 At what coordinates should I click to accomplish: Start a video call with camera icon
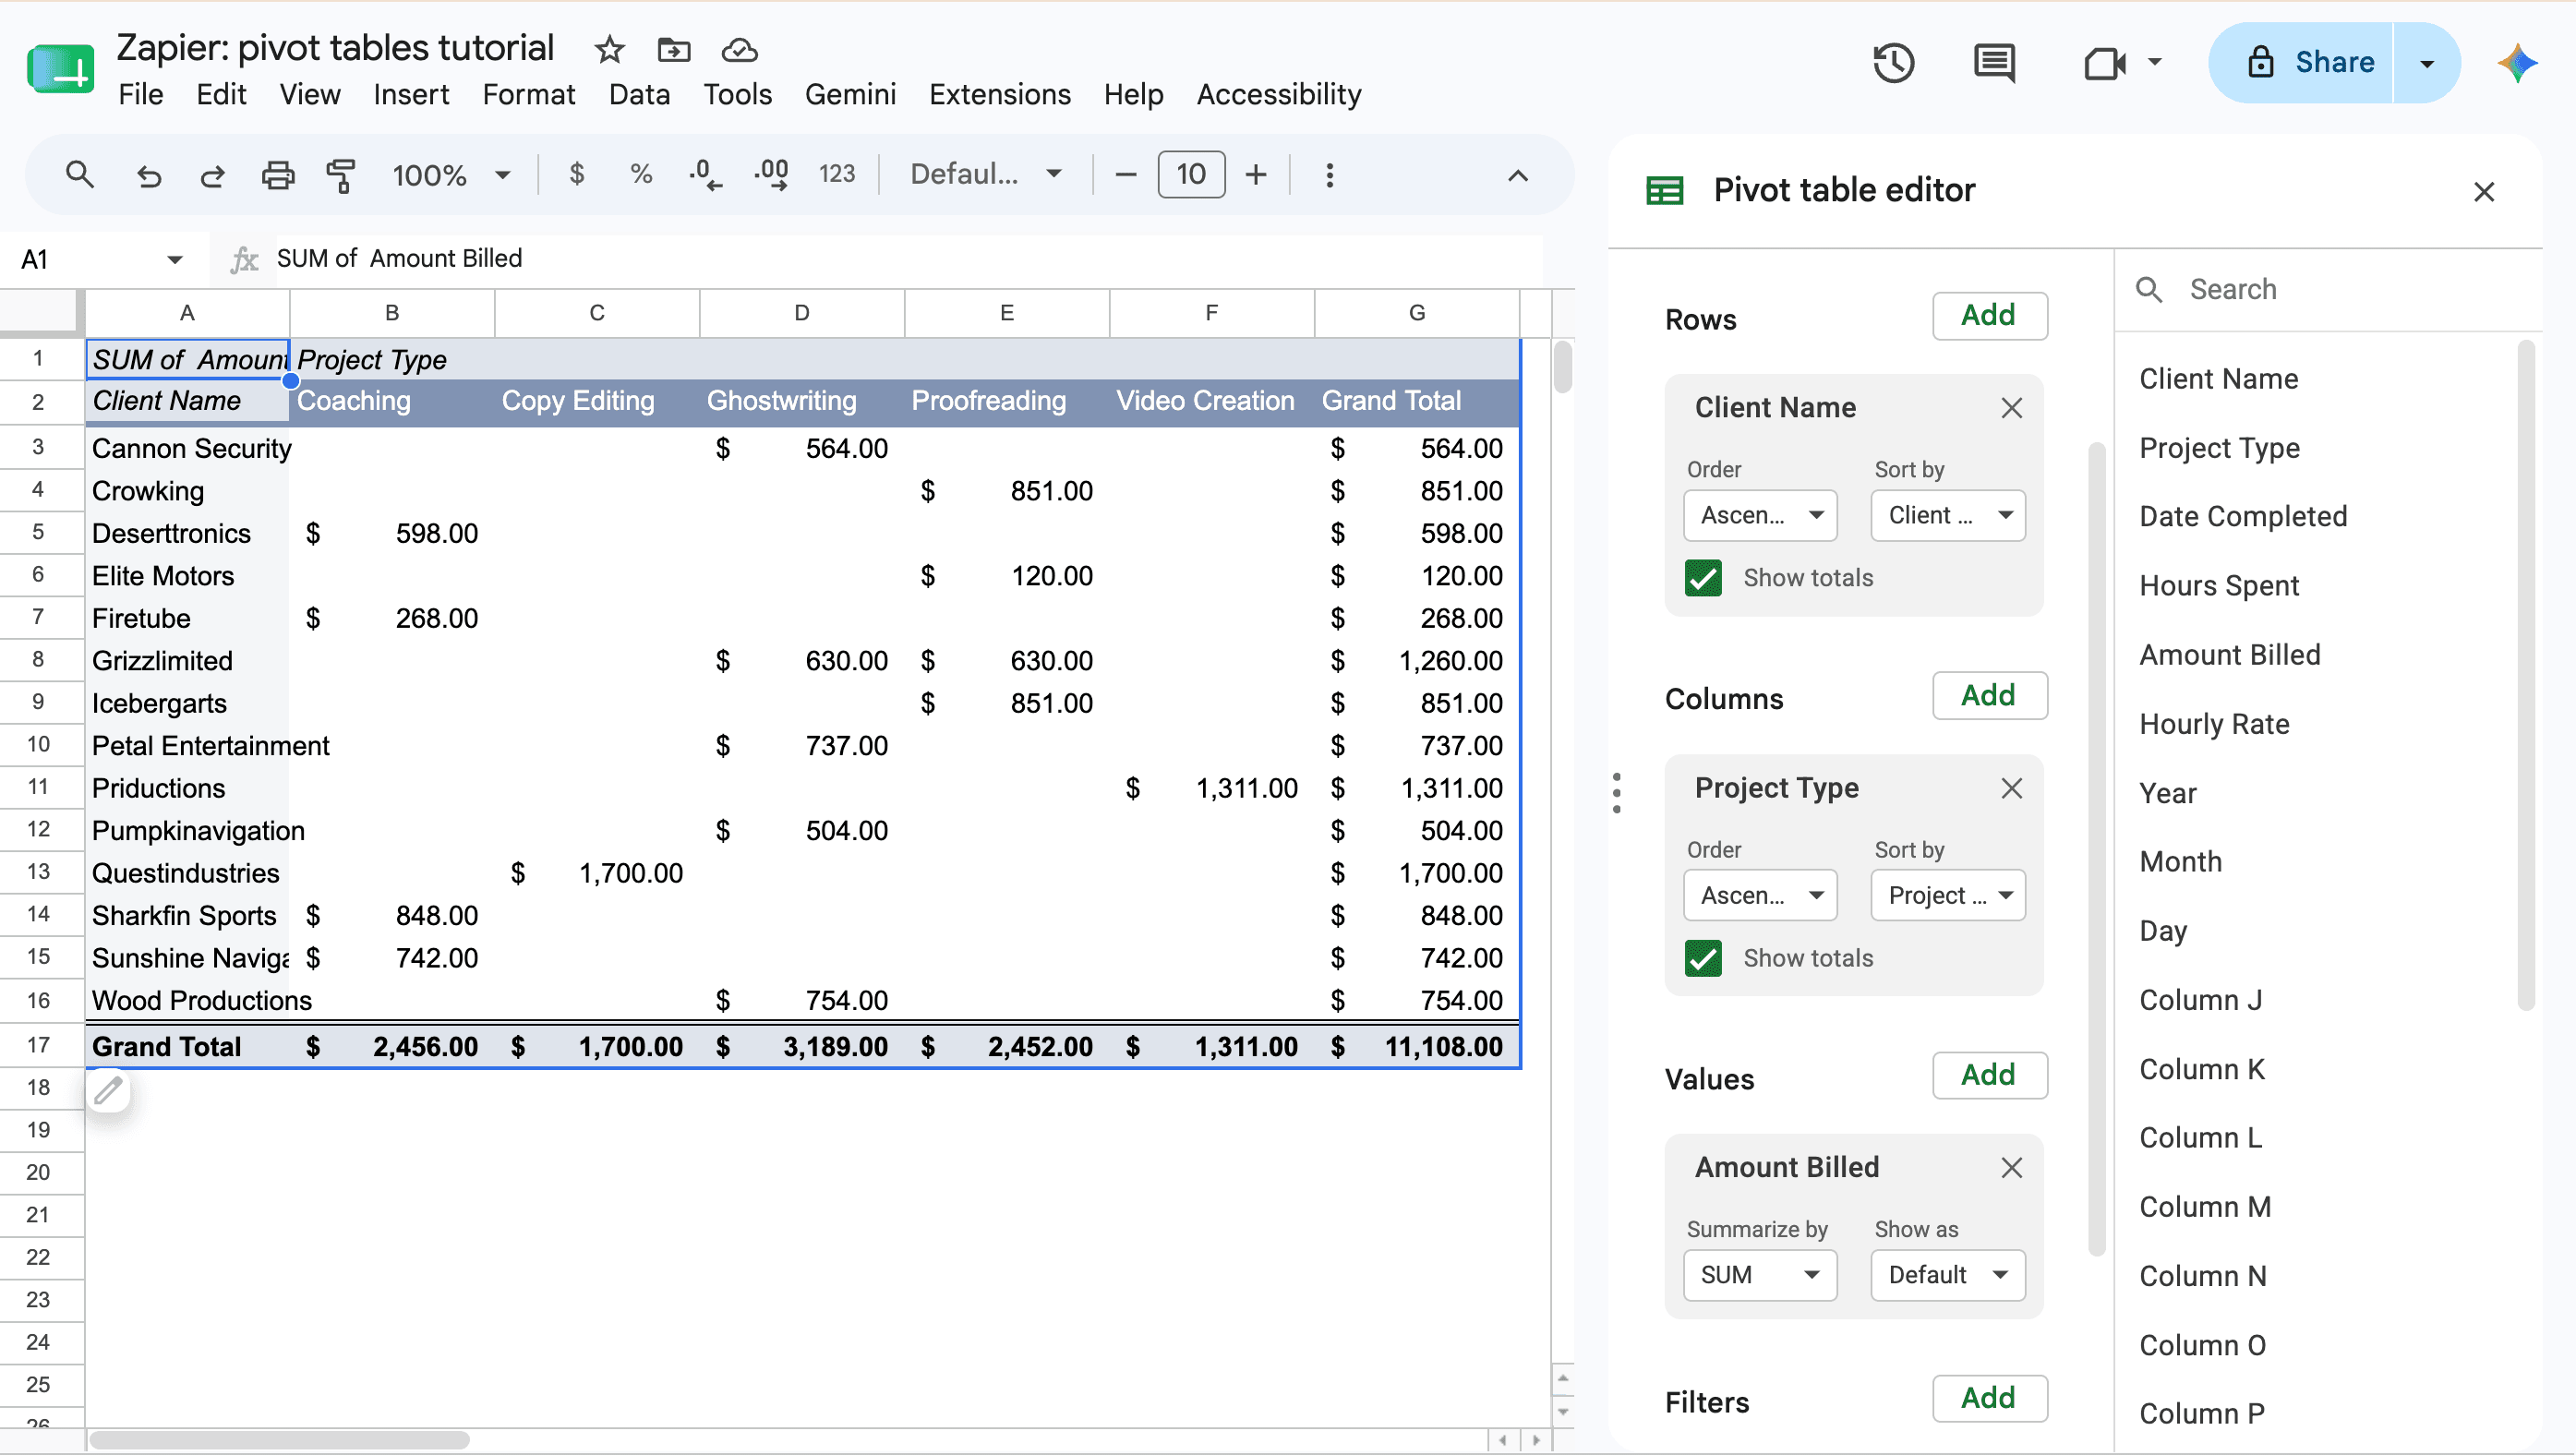coord(2105,63)
